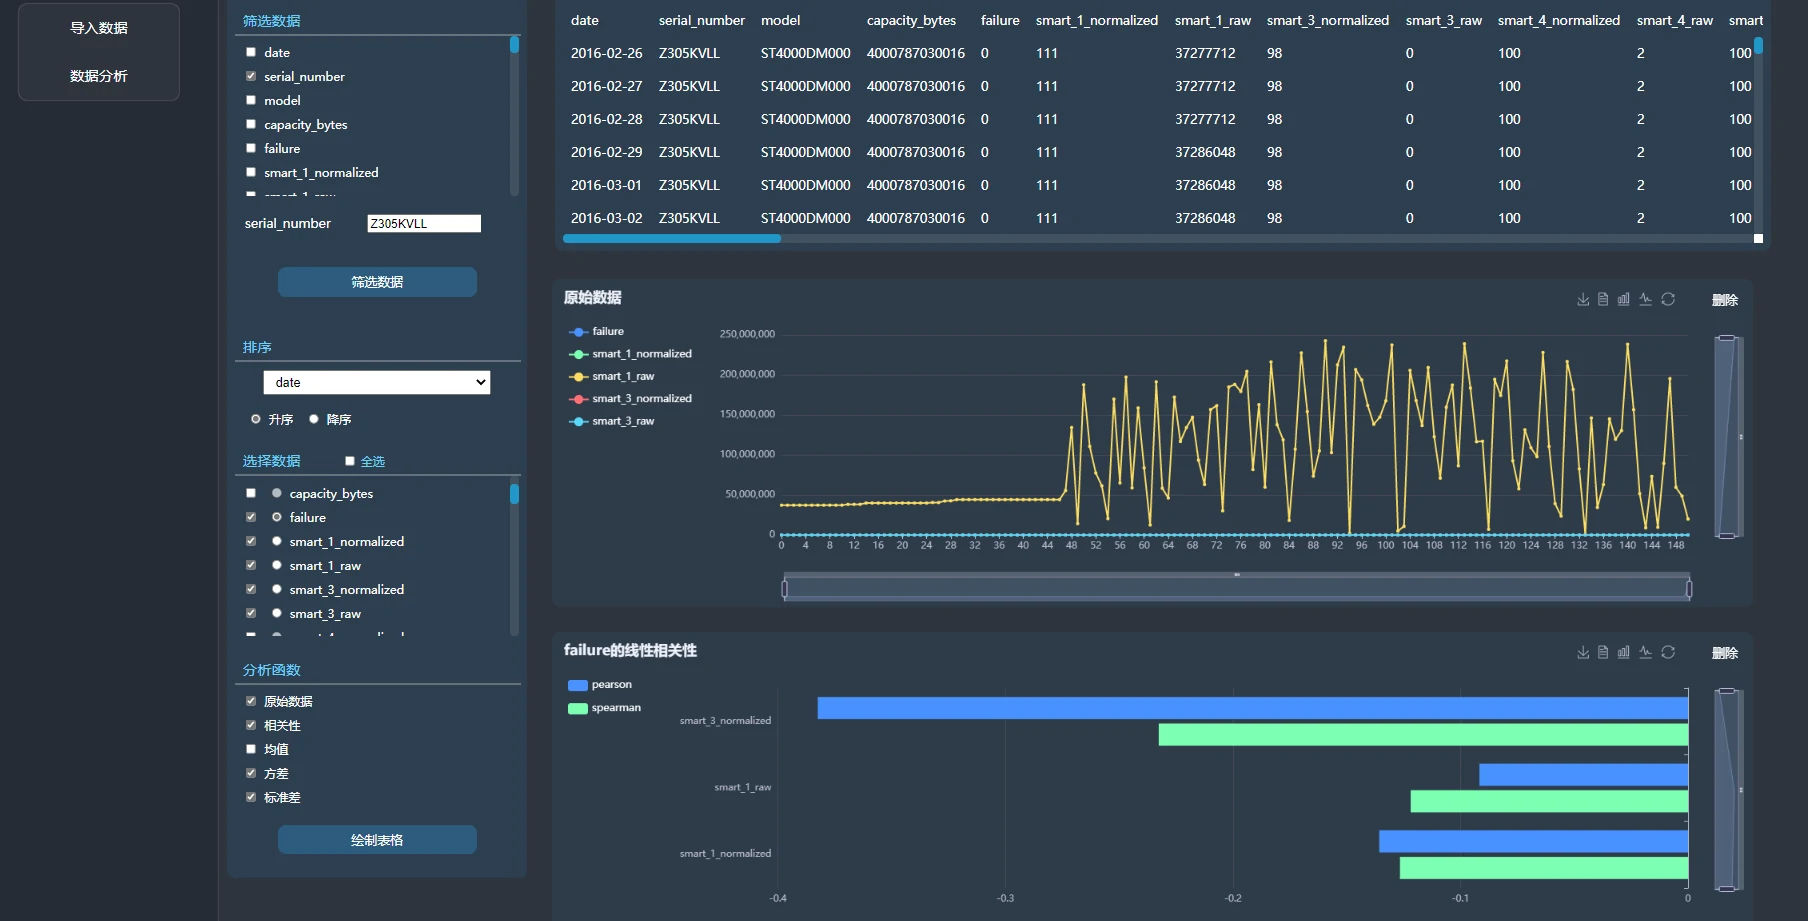
Task: Check the date filter checkbox
Action: 251,52
